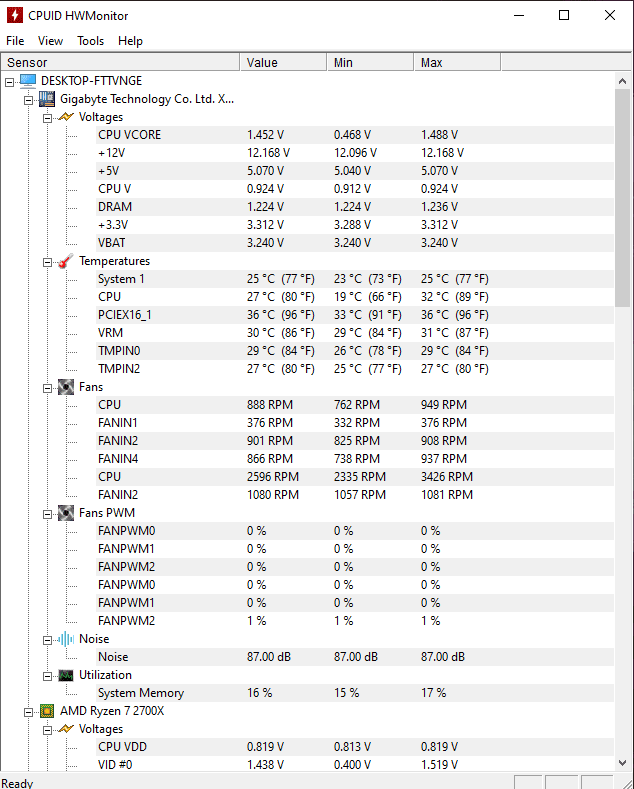Viewport: 634px width, 789px height.
Task: Click the HWMonitor lightning bolt app icon
Action: click(15, 15)
